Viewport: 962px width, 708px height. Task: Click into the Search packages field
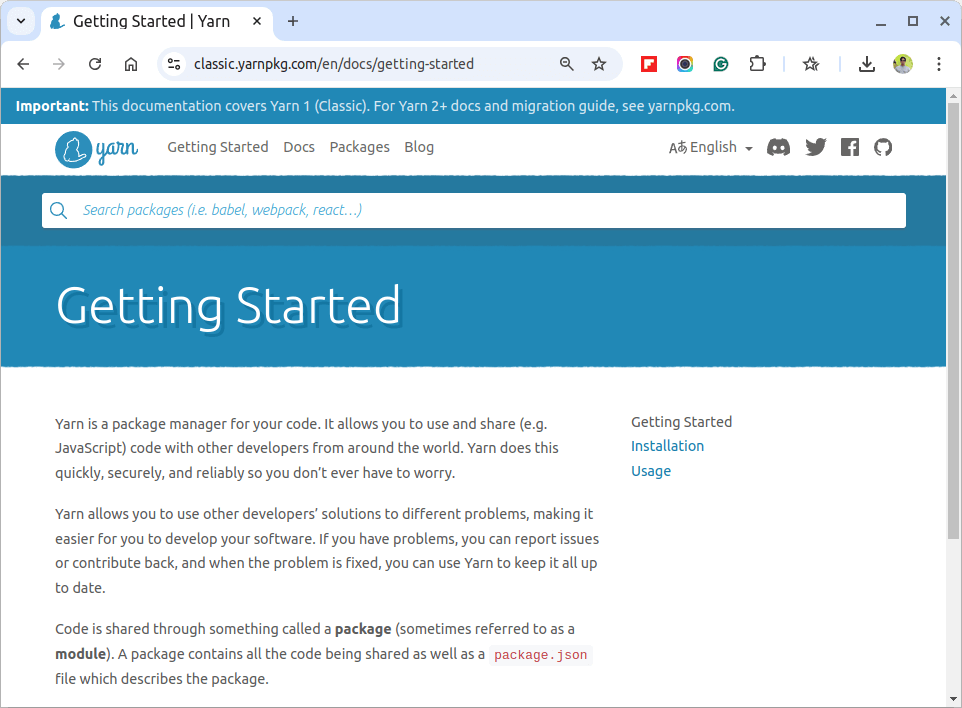474,210
